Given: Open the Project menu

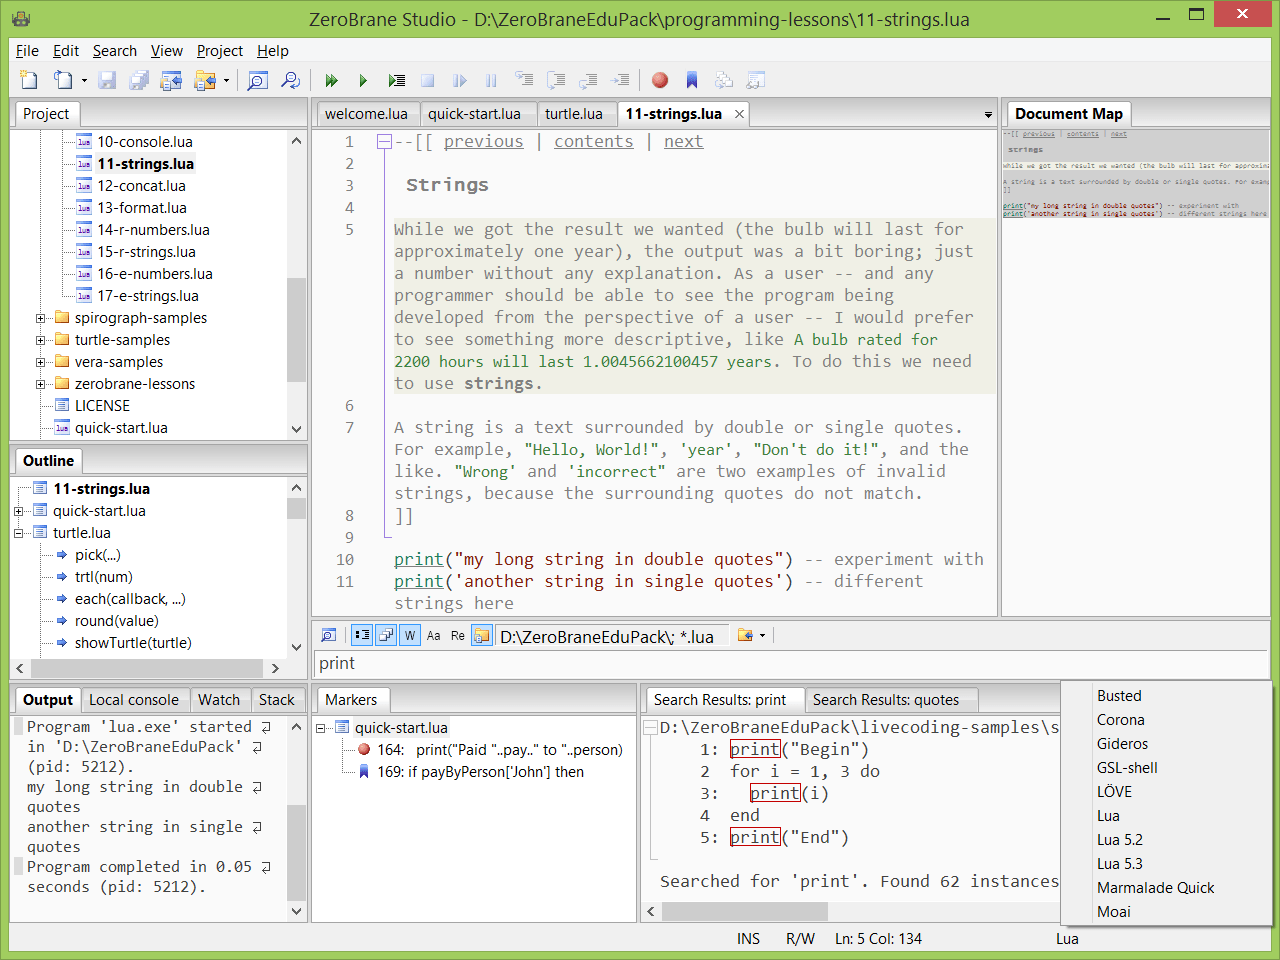Looking at the screenshot, I should (x=219, y=51).
